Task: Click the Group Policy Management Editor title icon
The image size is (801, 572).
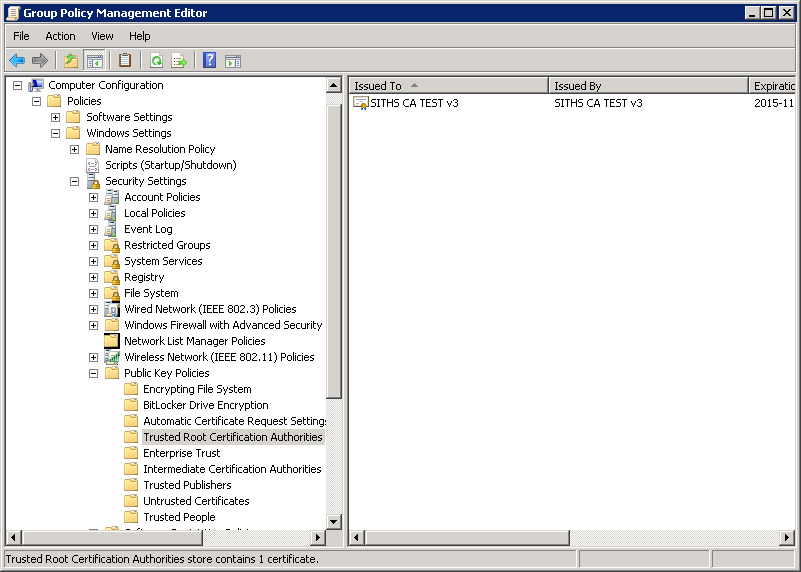Action: tap(13, 13)
